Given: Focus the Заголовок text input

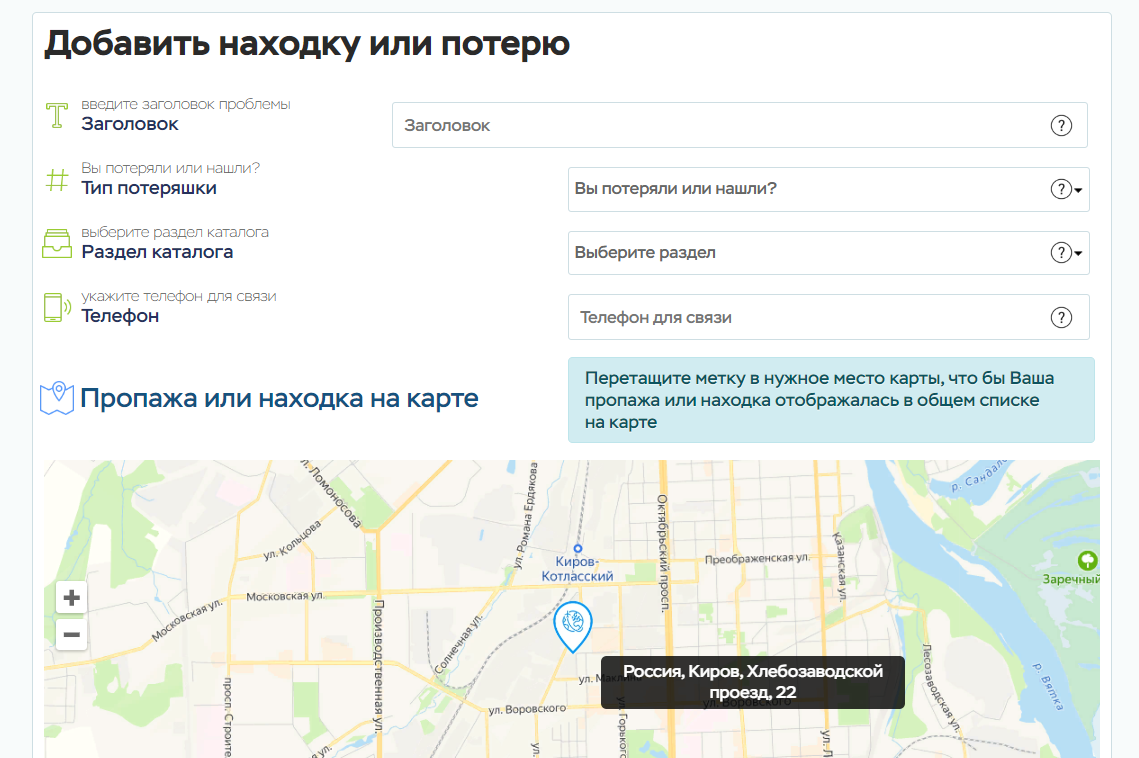Looking at the screenshot, I should pyautogui.click(x=720, y=126).
